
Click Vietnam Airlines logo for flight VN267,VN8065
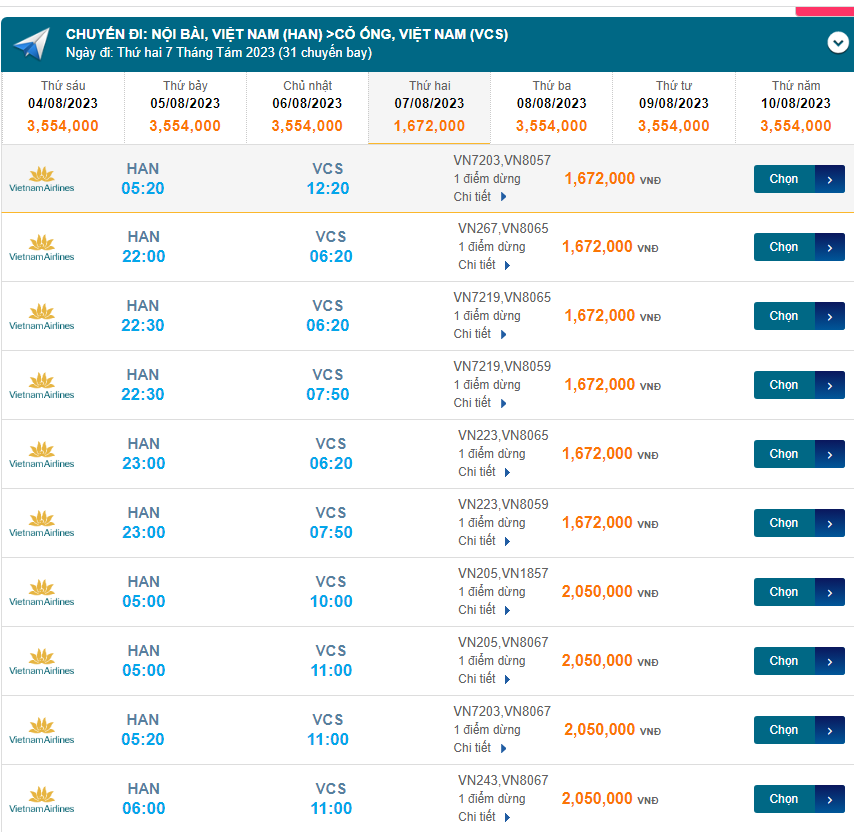41,248
